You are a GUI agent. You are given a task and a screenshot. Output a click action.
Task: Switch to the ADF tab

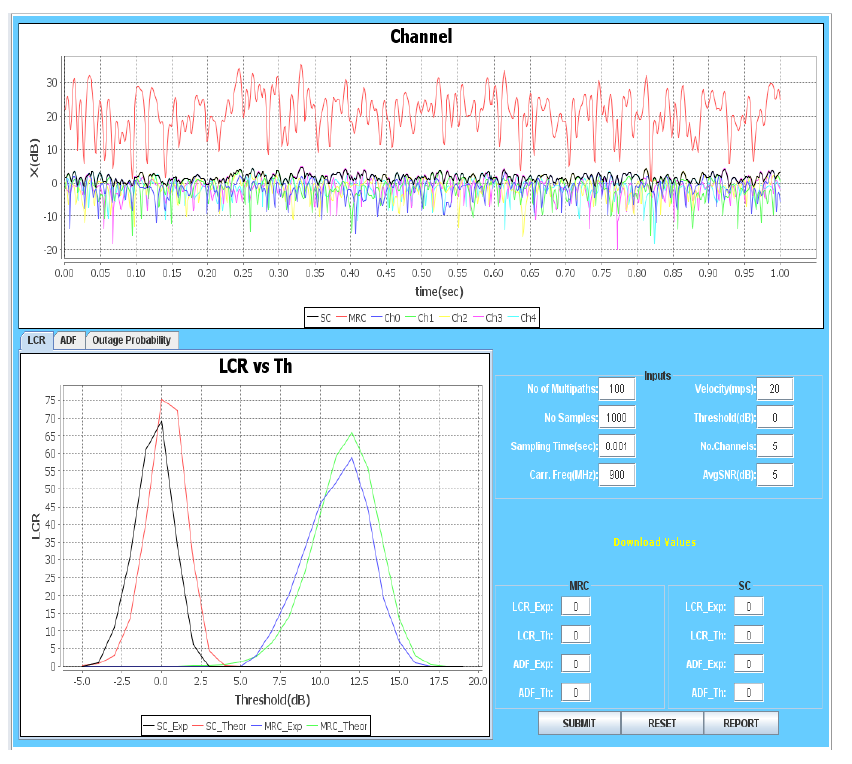68,340
